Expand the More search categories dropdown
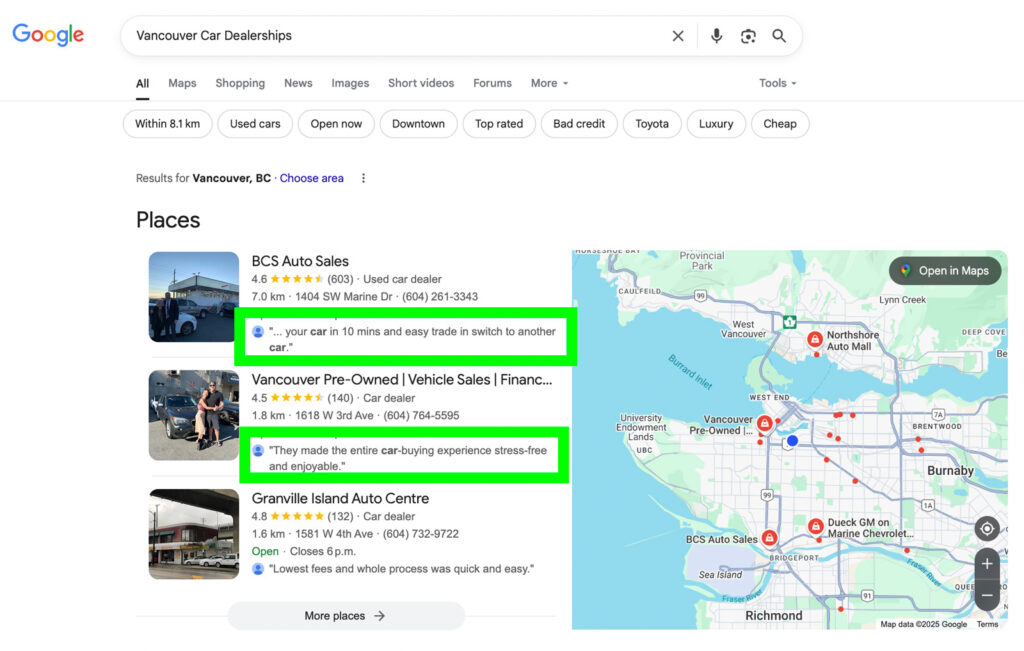 549,84
